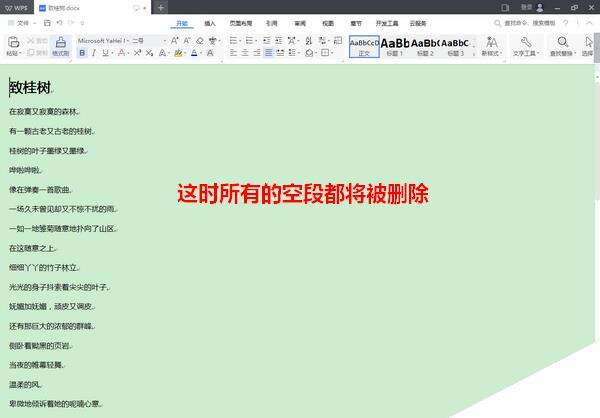Switch to the 开始 Home tab
Image resolution: width=600 pixels, height=418 pixels.
[x=182, y=23]
